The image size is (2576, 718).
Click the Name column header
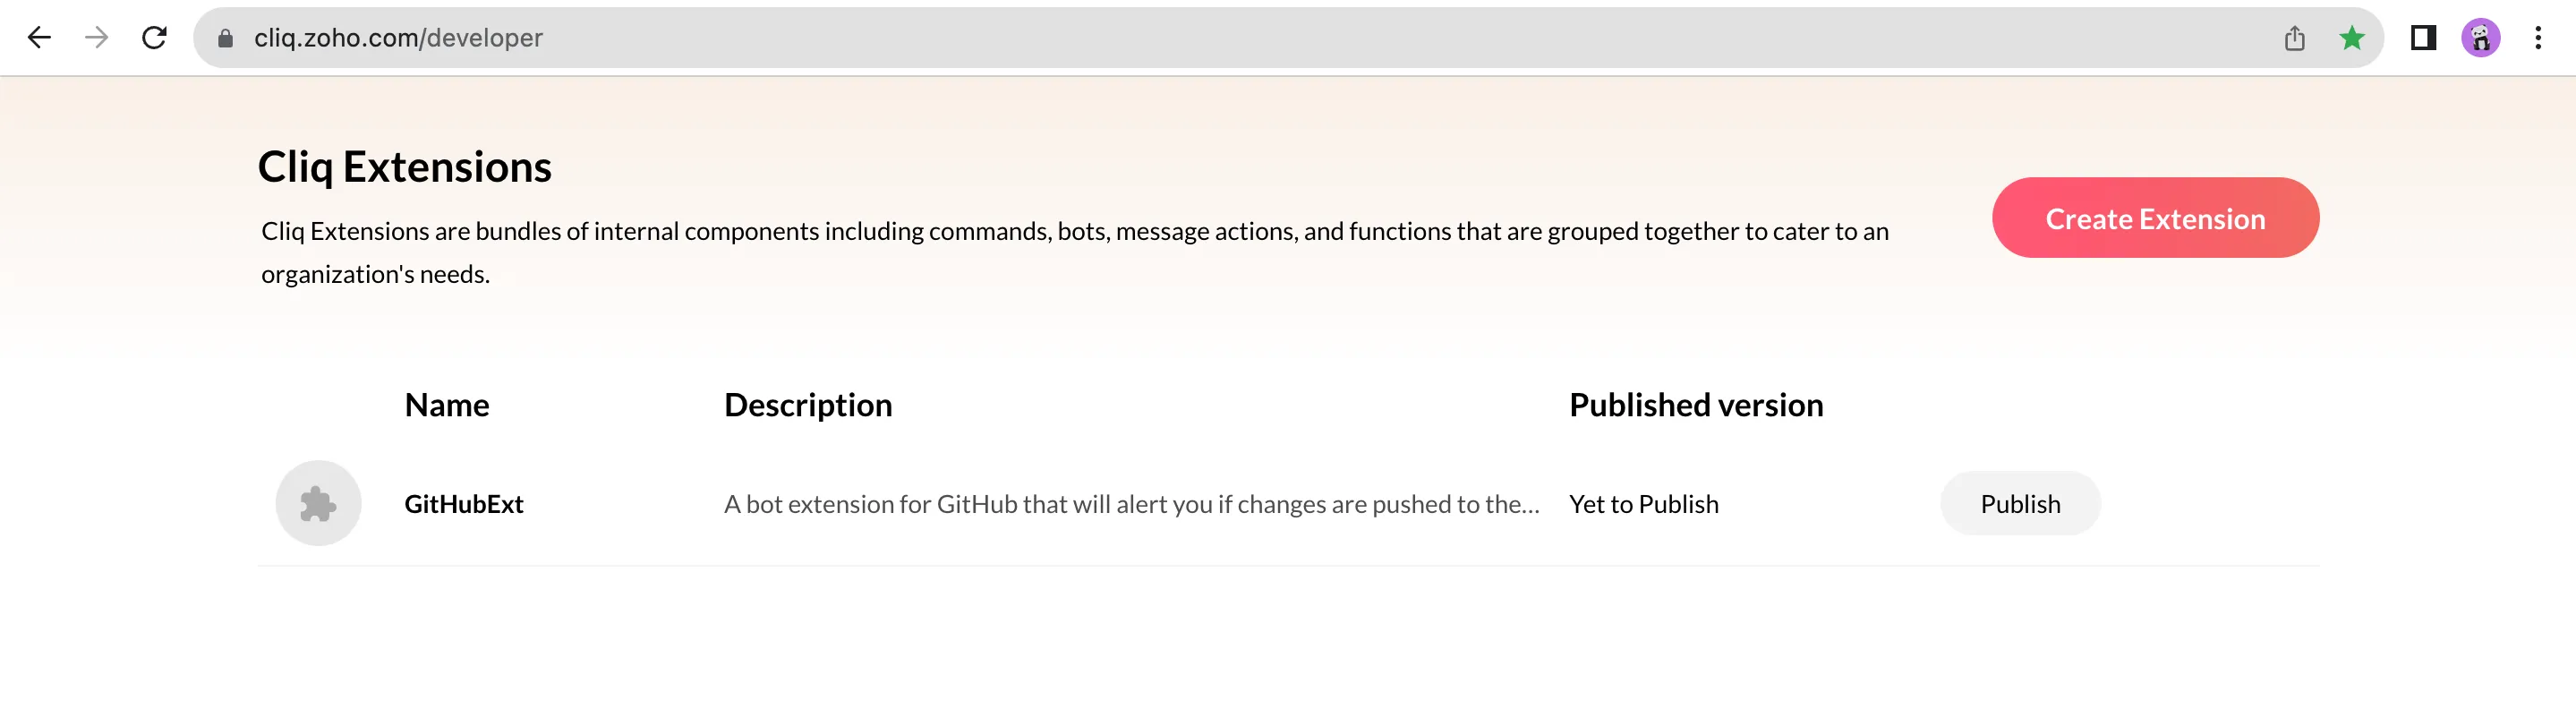point(447,405)
